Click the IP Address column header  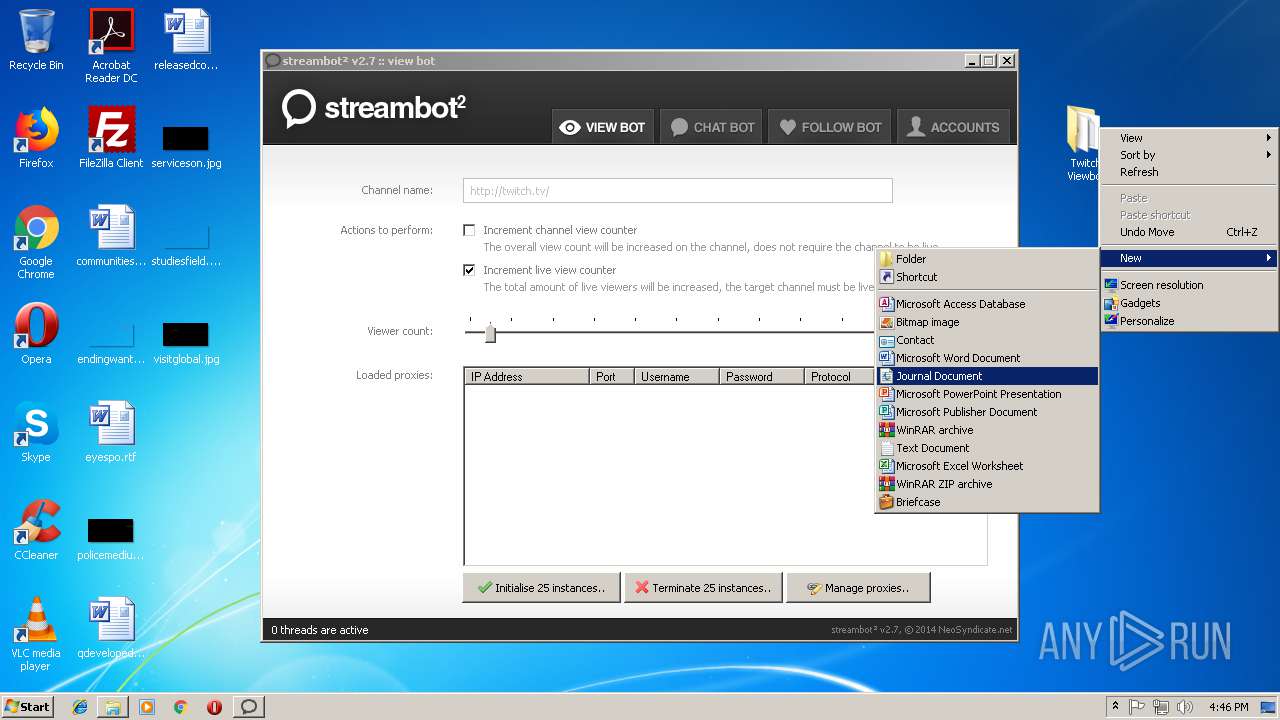pyautogui.click(x=527, y=376)
